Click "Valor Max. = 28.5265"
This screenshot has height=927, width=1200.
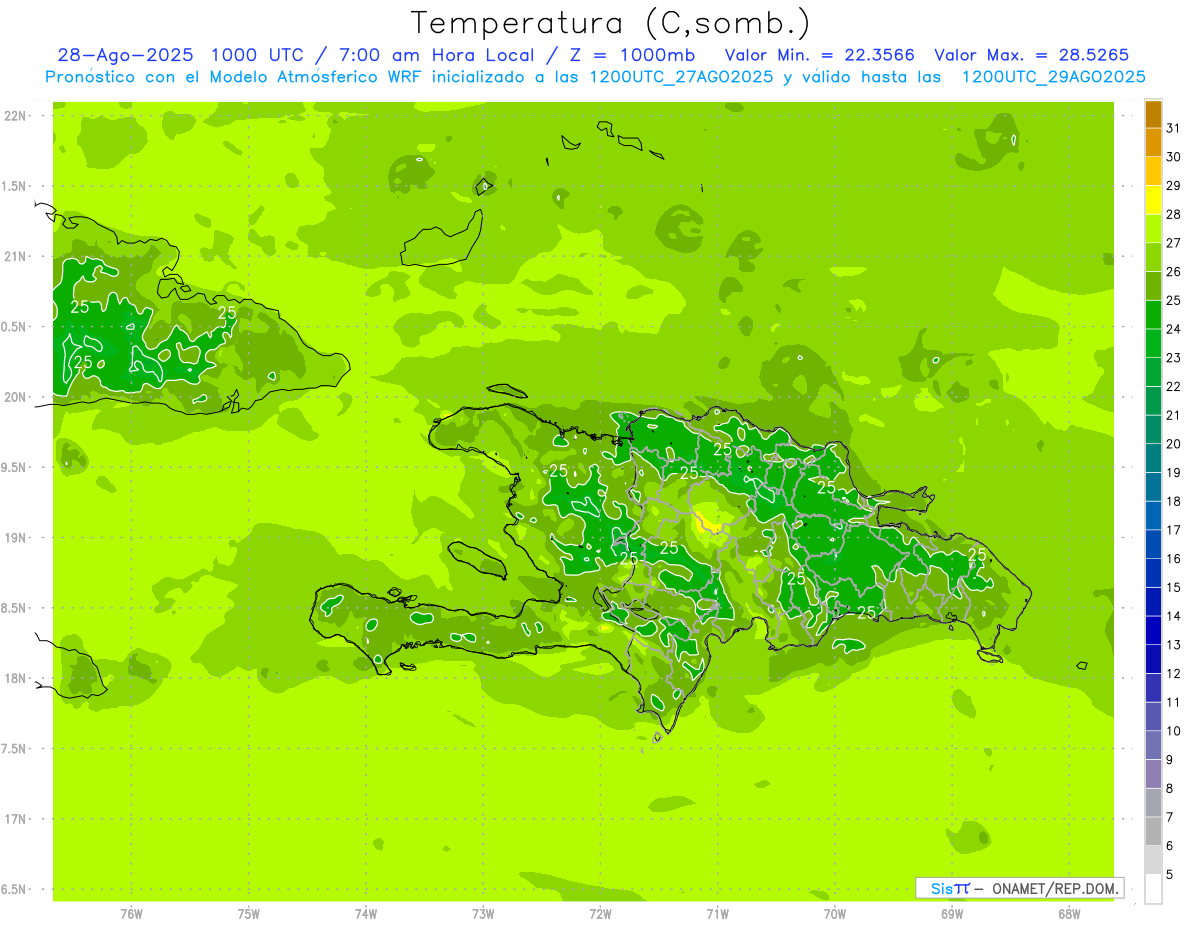[x=1032, y=55]
